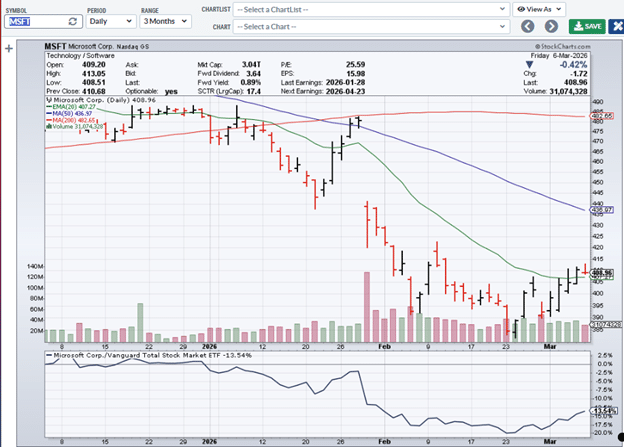624x447 pixels.
Task: Click the Volume 31,074,328 legend entry
Action: click(x=74, y=127)
